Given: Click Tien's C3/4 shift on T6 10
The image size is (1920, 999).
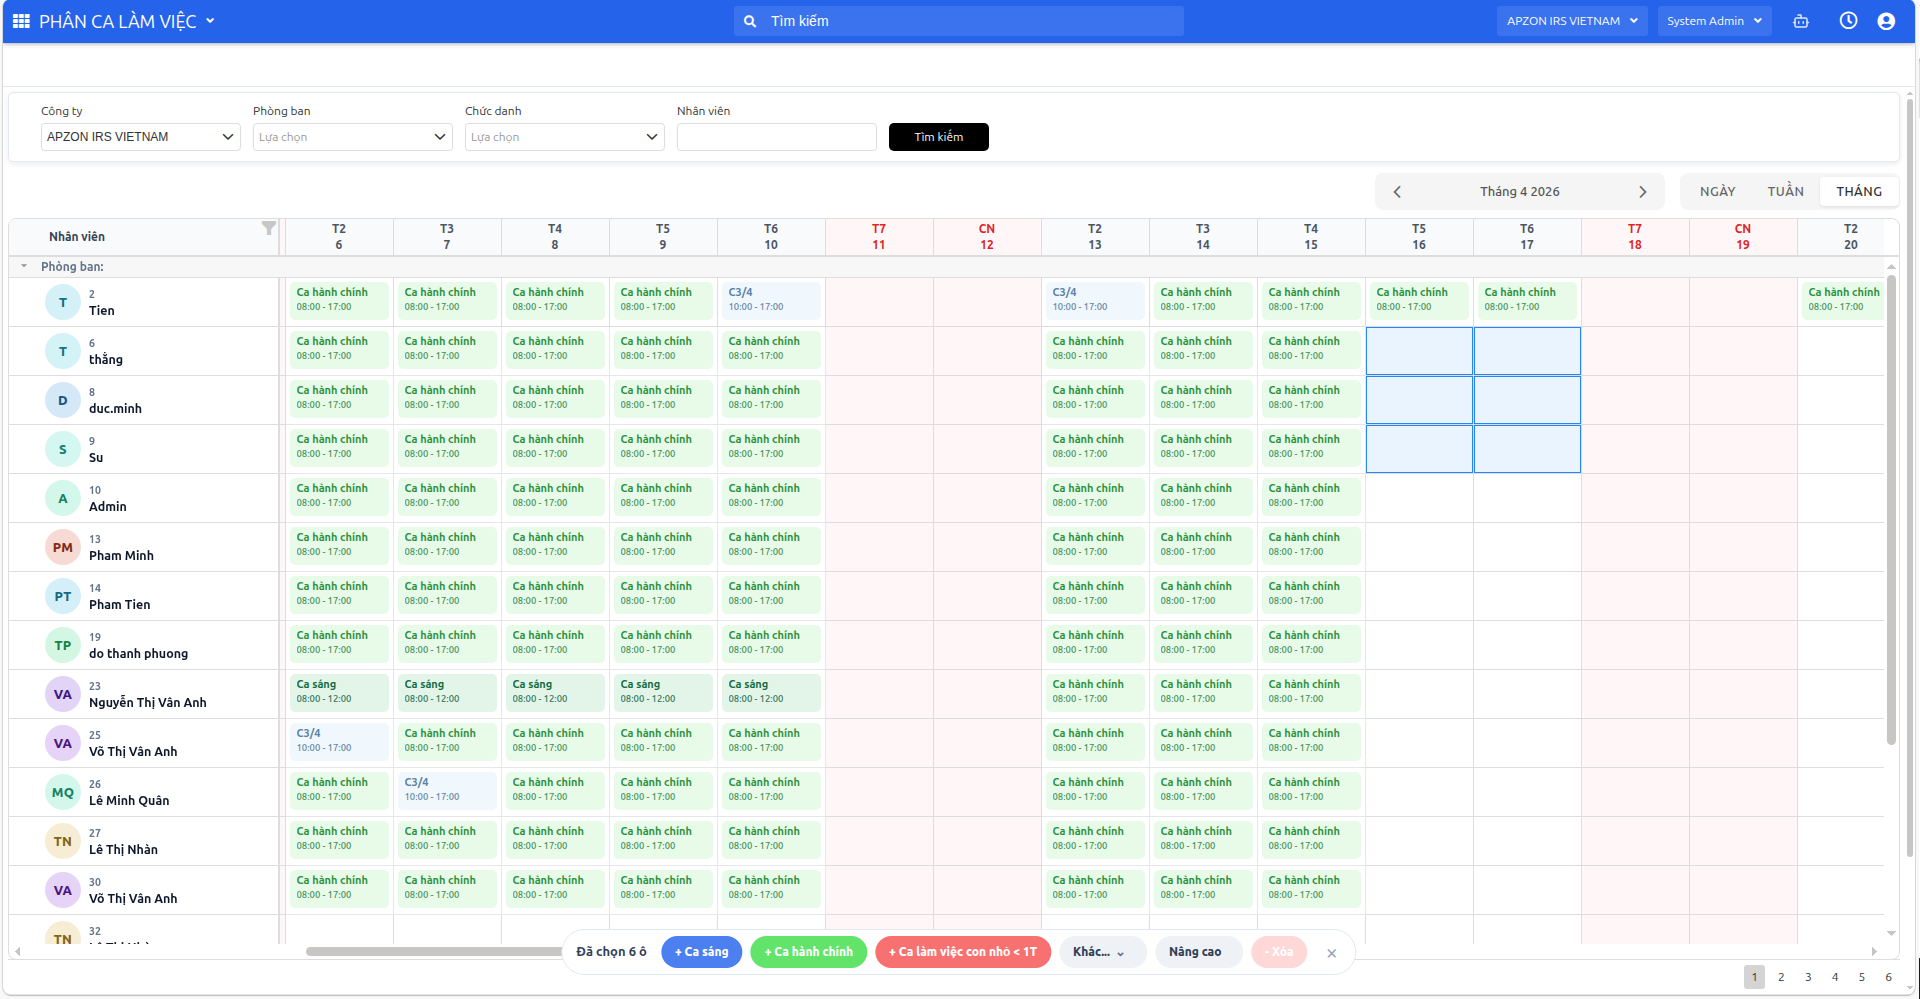Looking at the screenshot, I should pos(771,300).
